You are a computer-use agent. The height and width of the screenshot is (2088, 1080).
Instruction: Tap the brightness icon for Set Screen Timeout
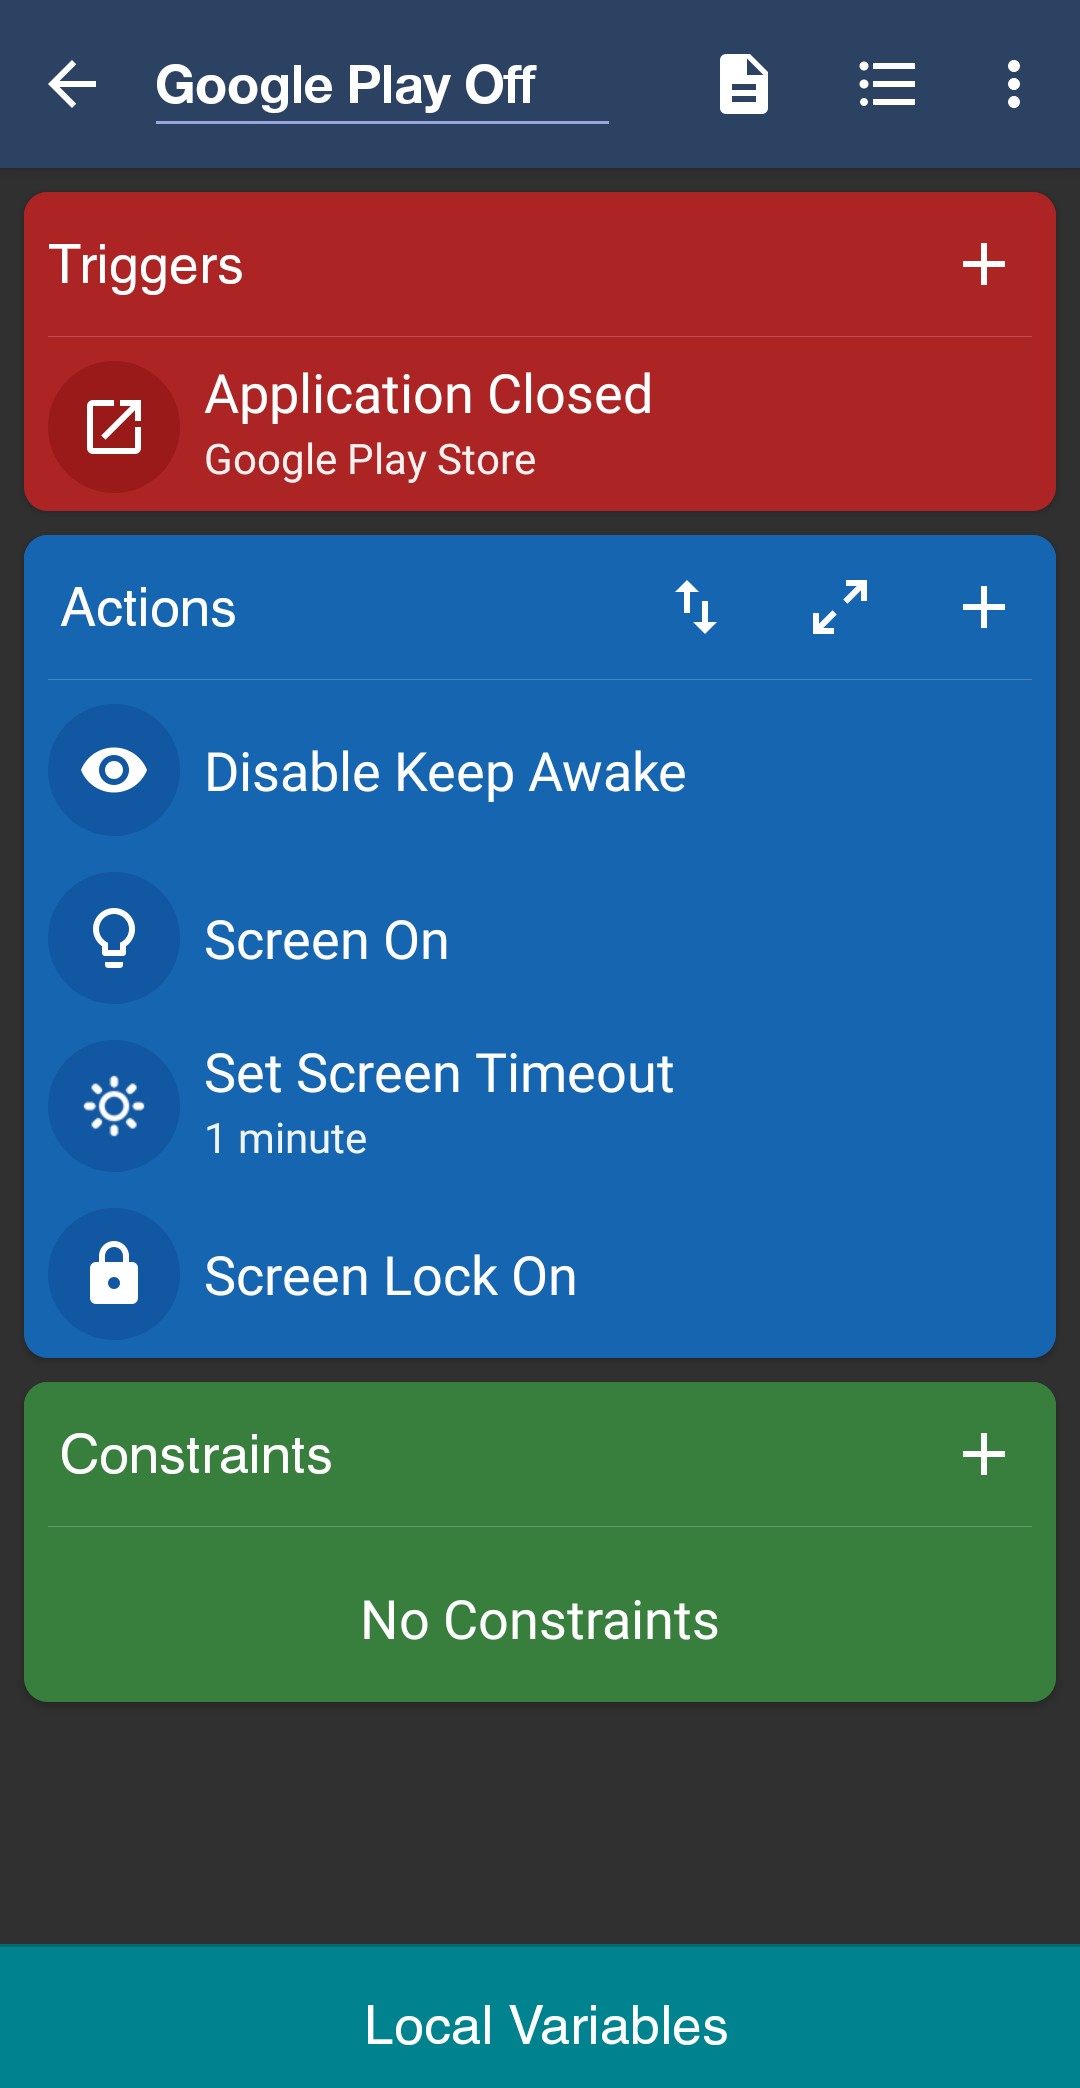[x=114, y=1106]
